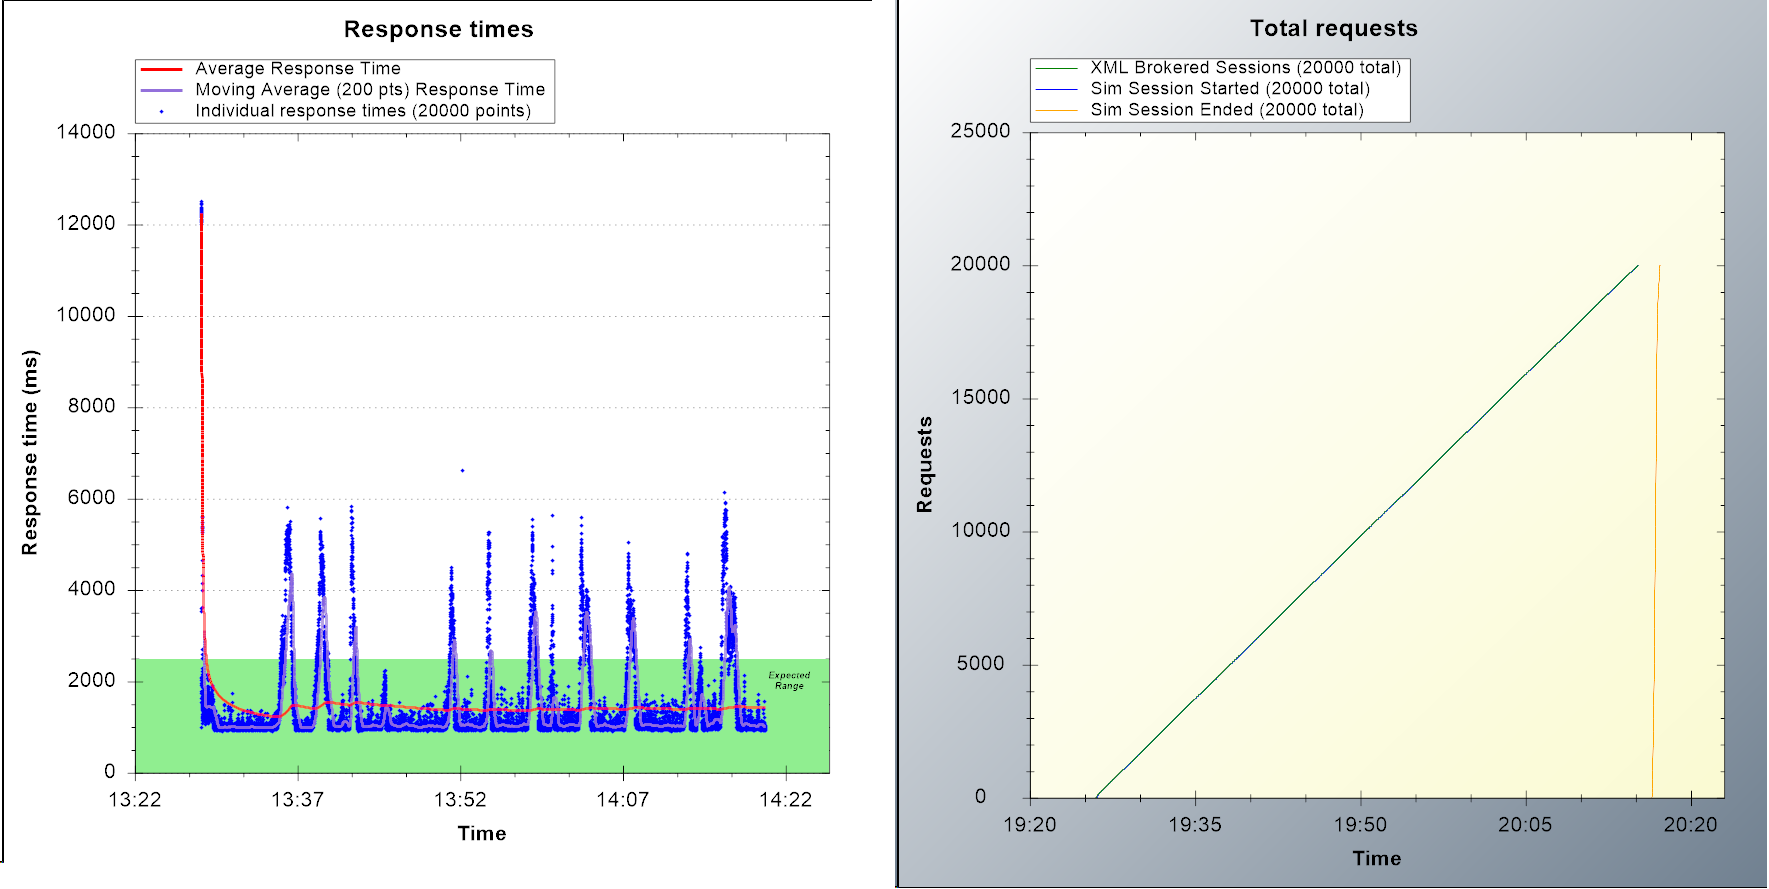
Task: Click the blue dot marker in the legend
Action: tap(161, 112)
